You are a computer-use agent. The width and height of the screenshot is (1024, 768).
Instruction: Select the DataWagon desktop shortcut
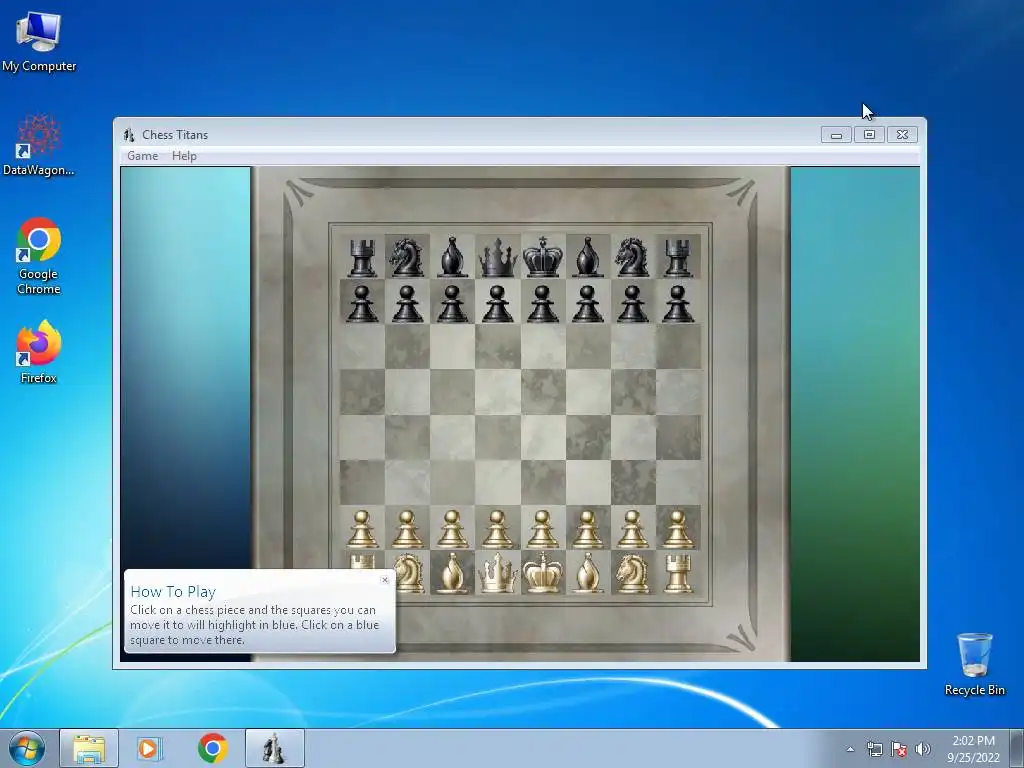coord(39,145)
